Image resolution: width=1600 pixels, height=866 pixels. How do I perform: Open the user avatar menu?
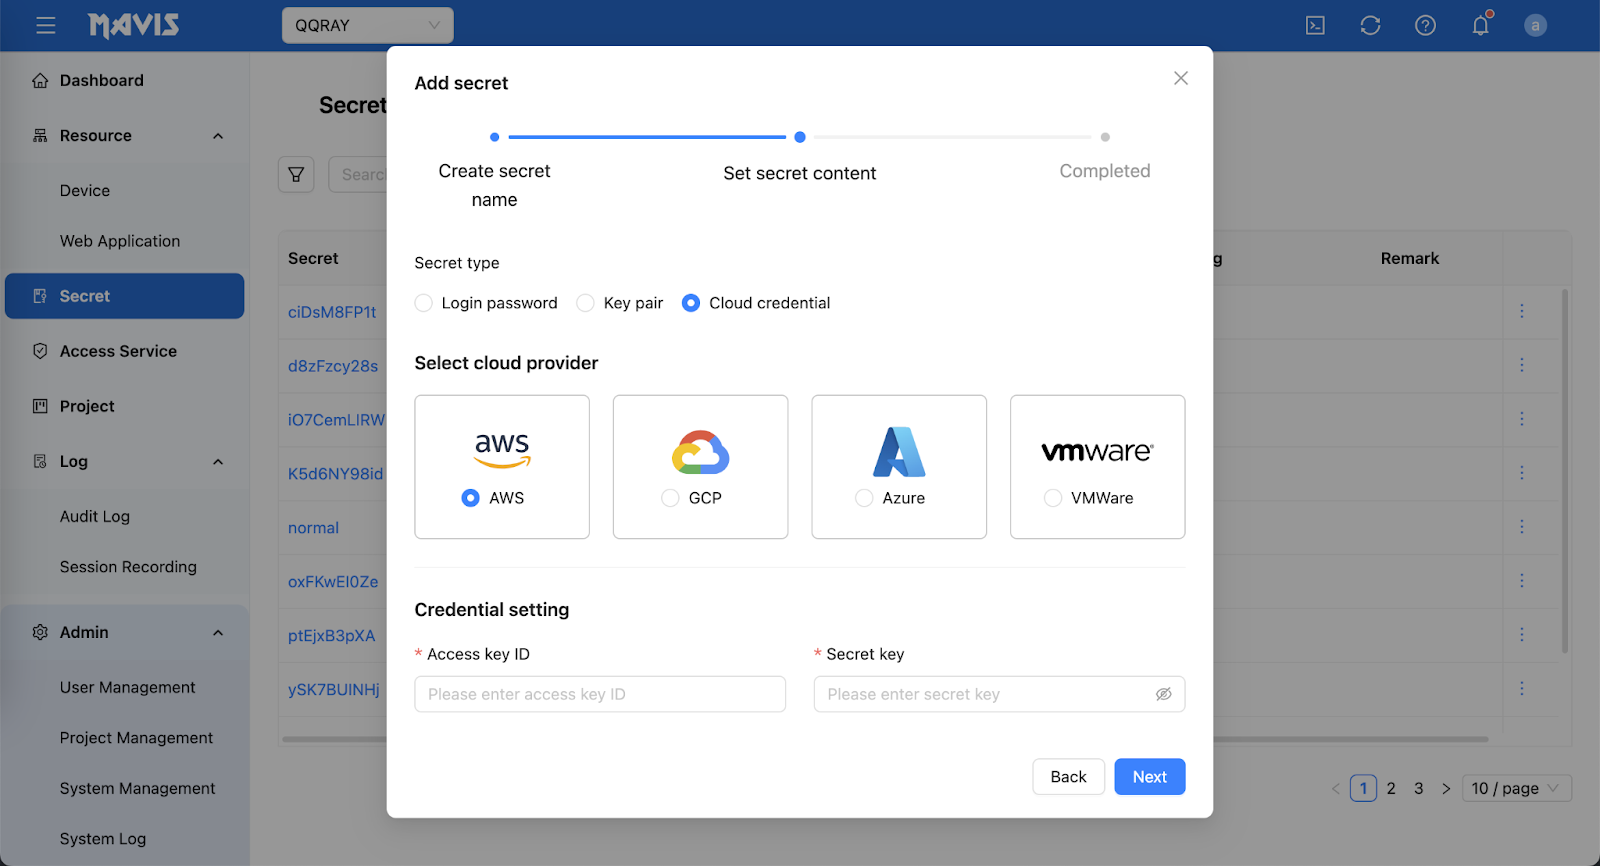[1535, 26]
